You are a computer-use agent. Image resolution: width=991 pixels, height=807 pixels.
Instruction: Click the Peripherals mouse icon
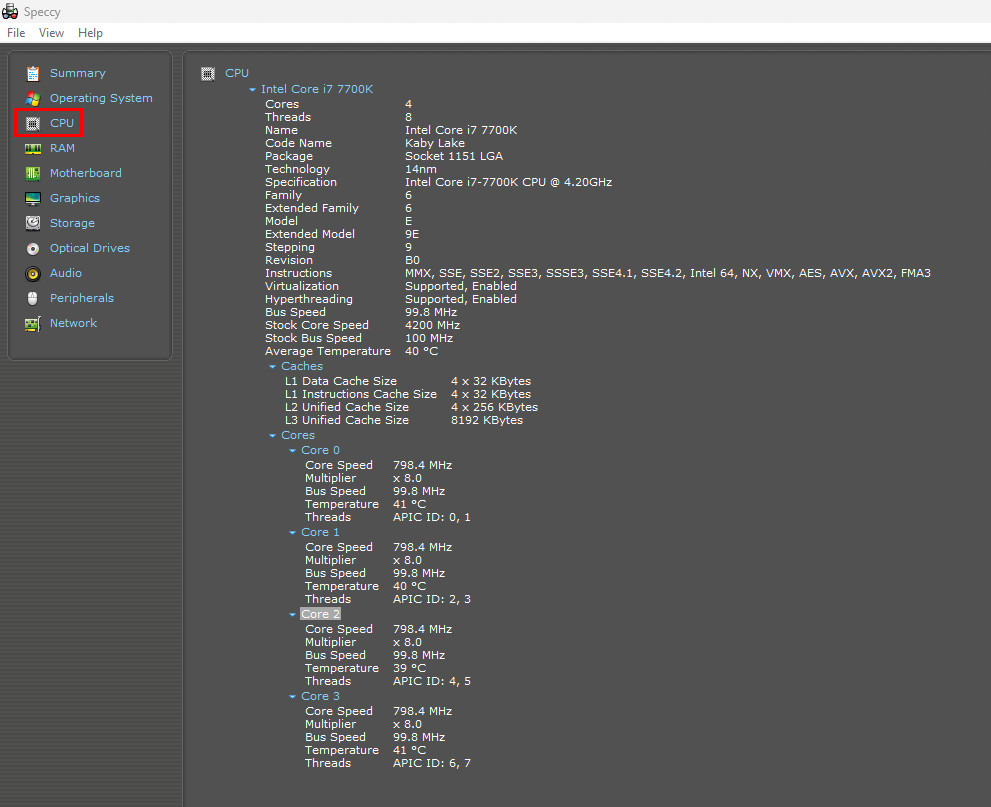(x=33, y=298)
